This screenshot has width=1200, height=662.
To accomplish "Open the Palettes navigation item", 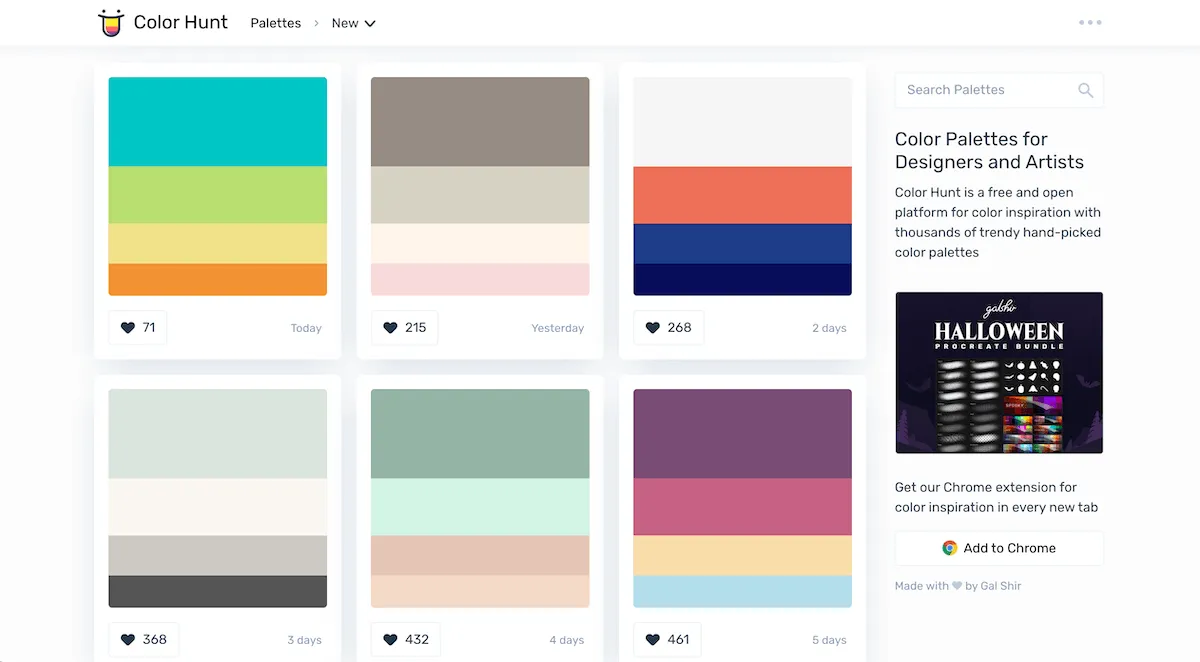I will pyautogui.click(x=275, y=23).
